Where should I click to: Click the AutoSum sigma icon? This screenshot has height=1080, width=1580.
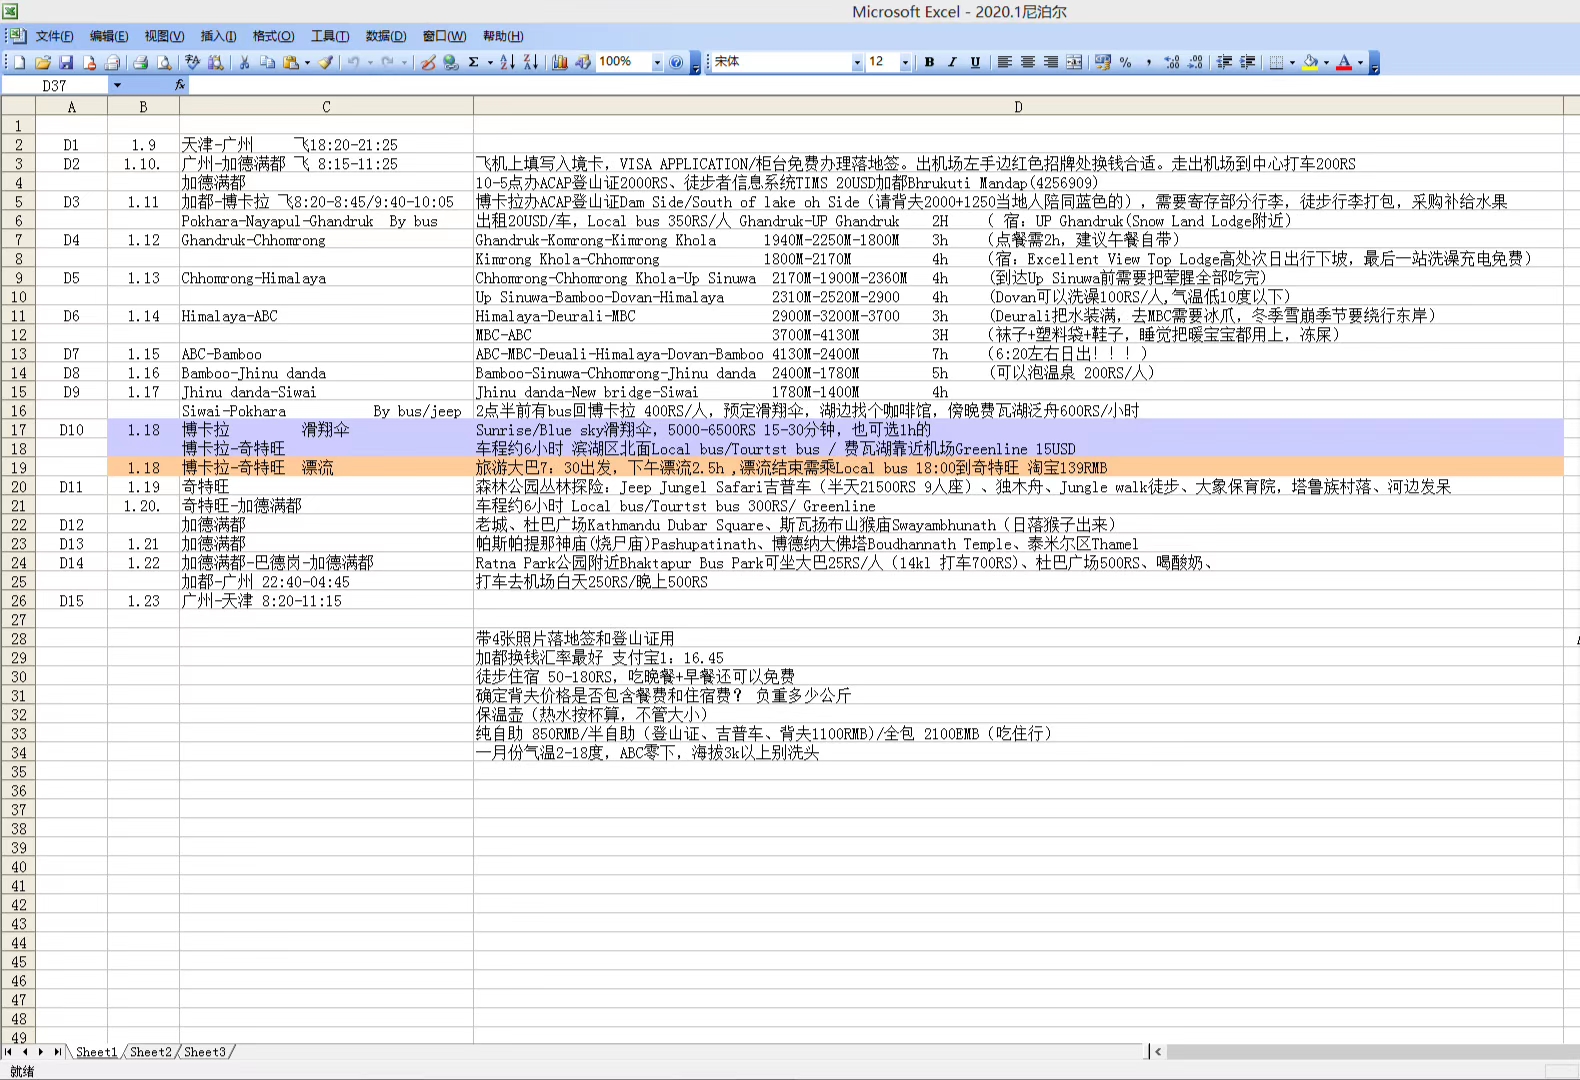point(474,62)
